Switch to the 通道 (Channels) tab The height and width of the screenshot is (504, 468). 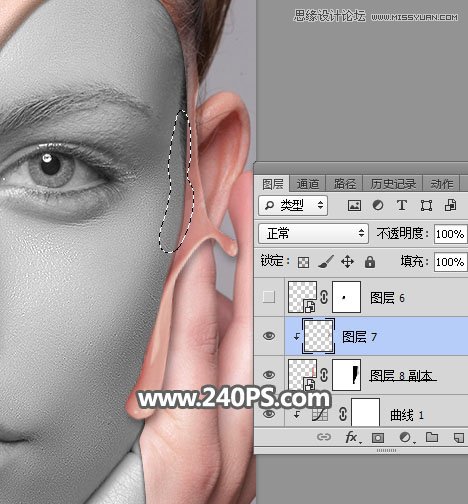(307, 184)
